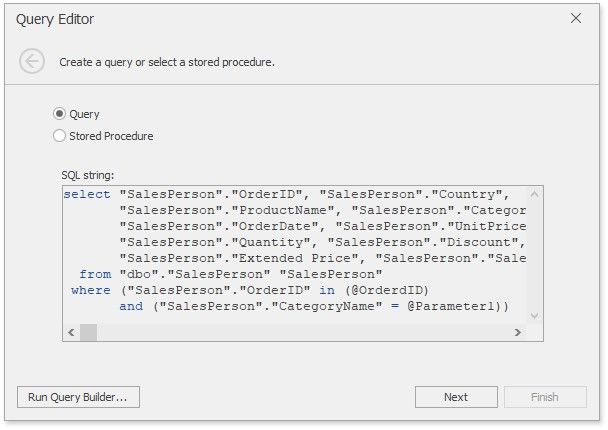Click the Query Editor title bar text
The image size is (608, 430).
click(55, 19)
